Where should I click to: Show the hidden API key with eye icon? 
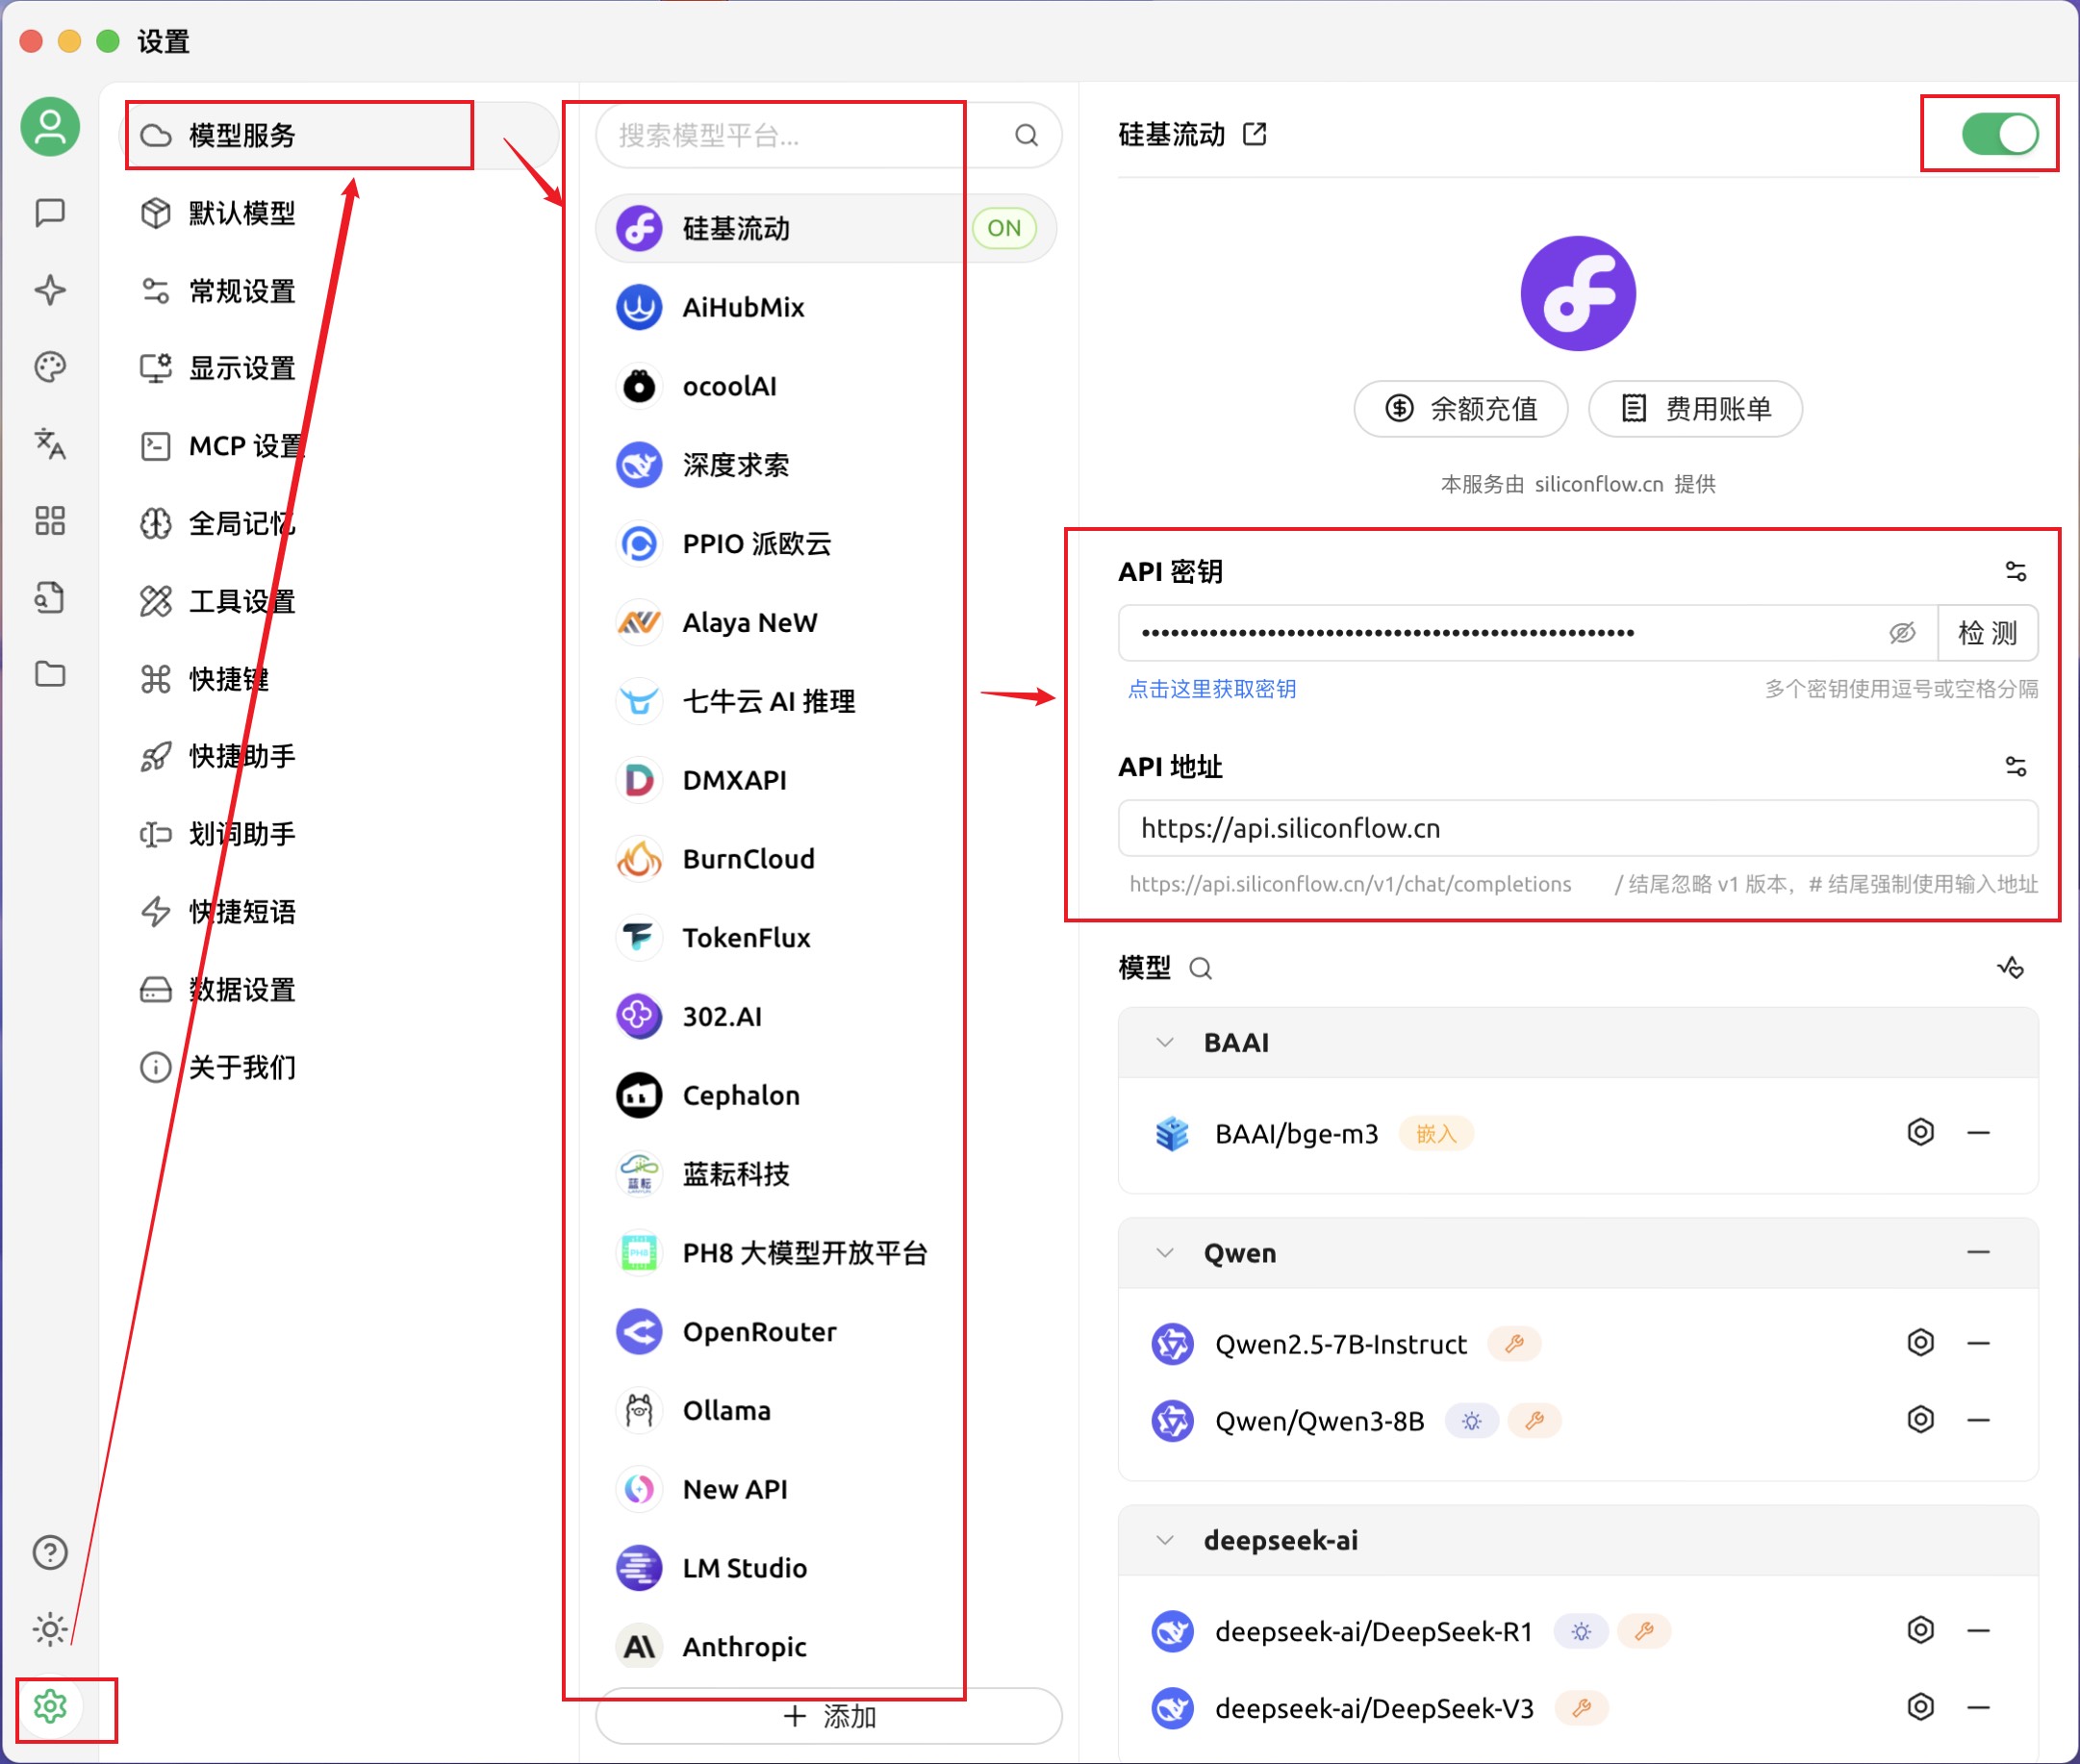pos(1901,632)
